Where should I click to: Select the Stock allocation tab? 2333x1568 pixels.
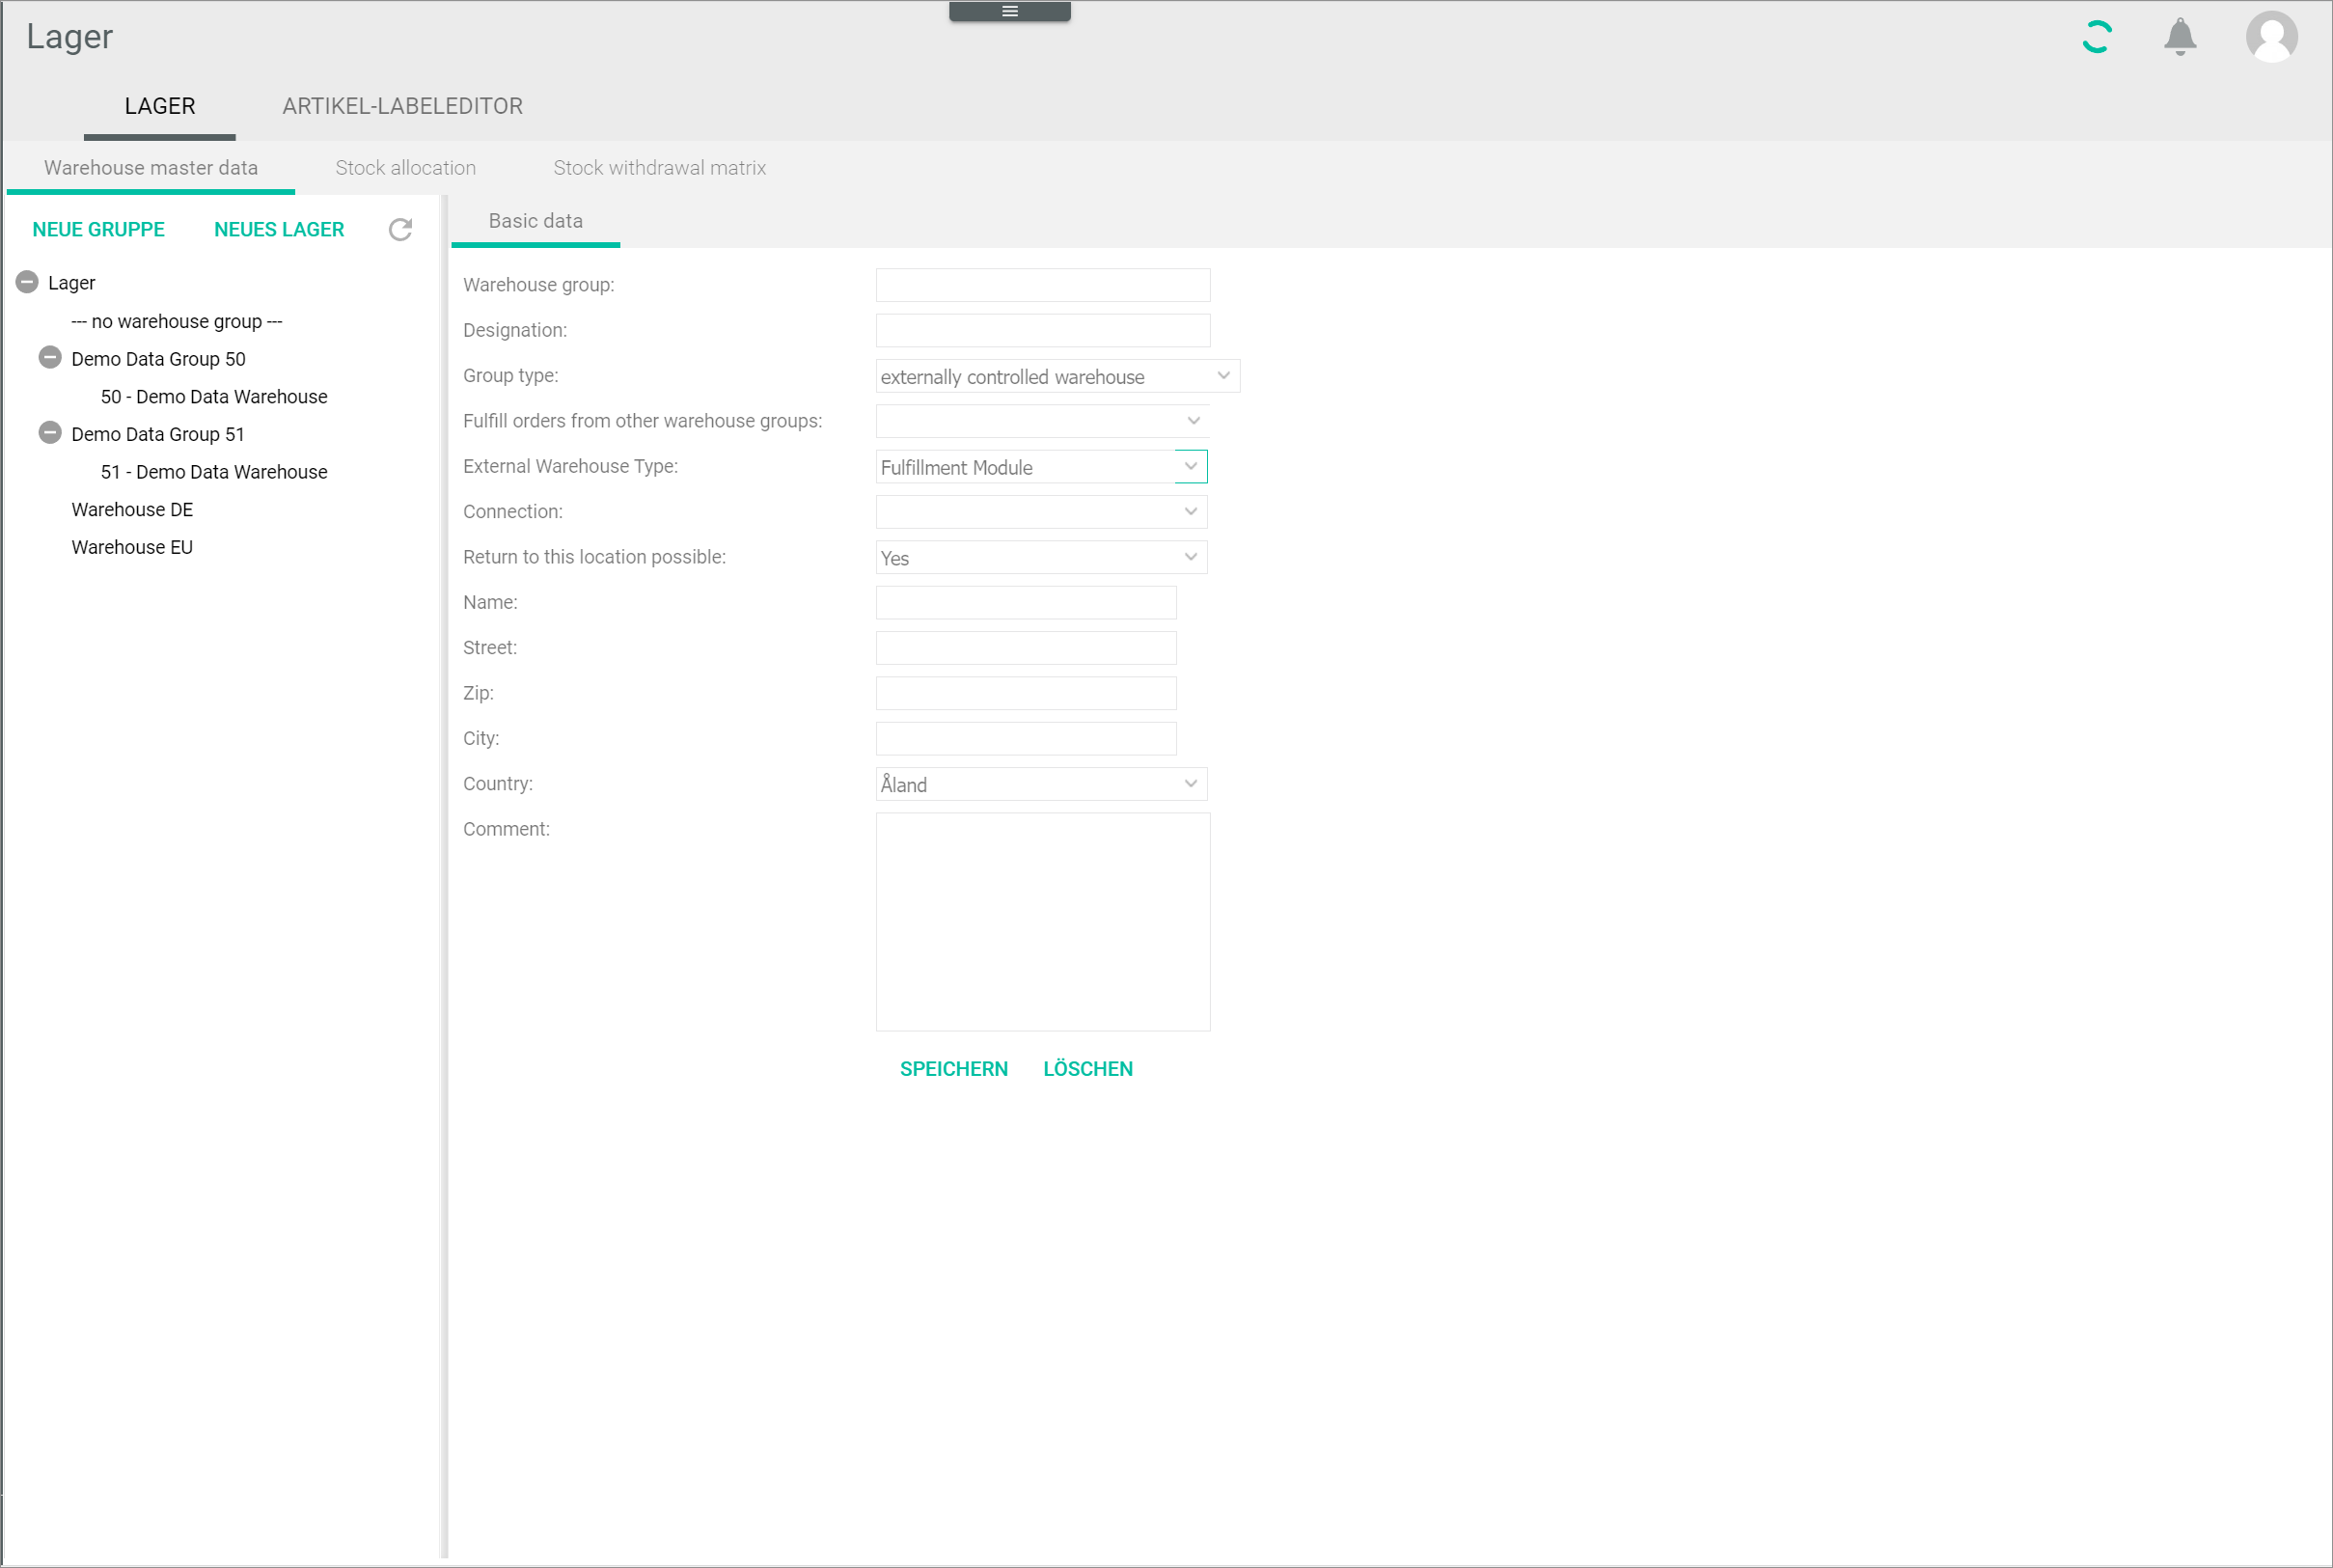point(405,168)
